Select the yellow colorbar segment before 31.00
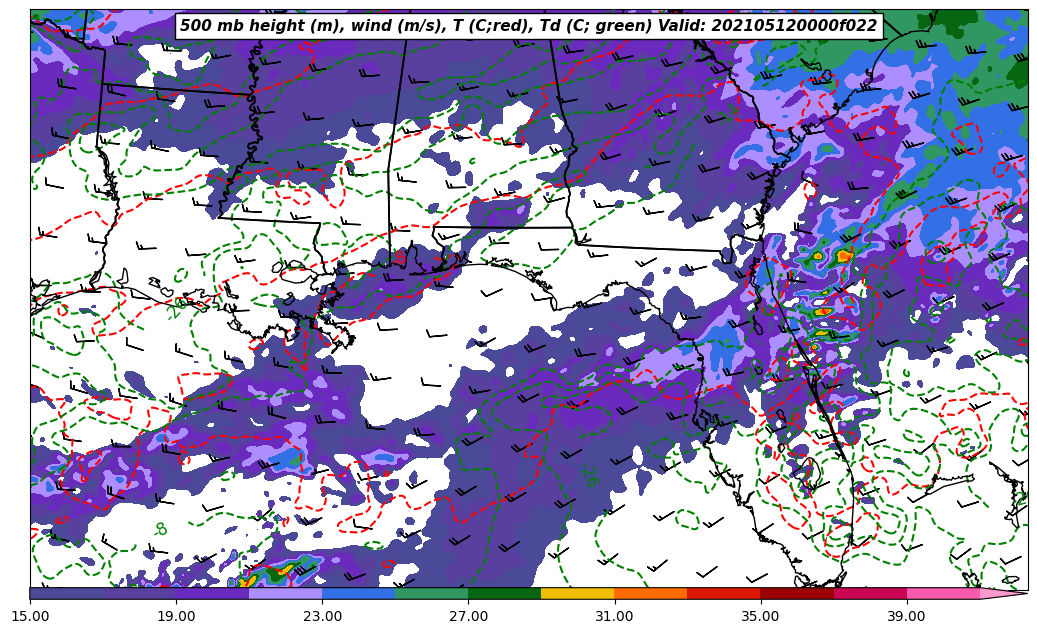 (577, 593)
